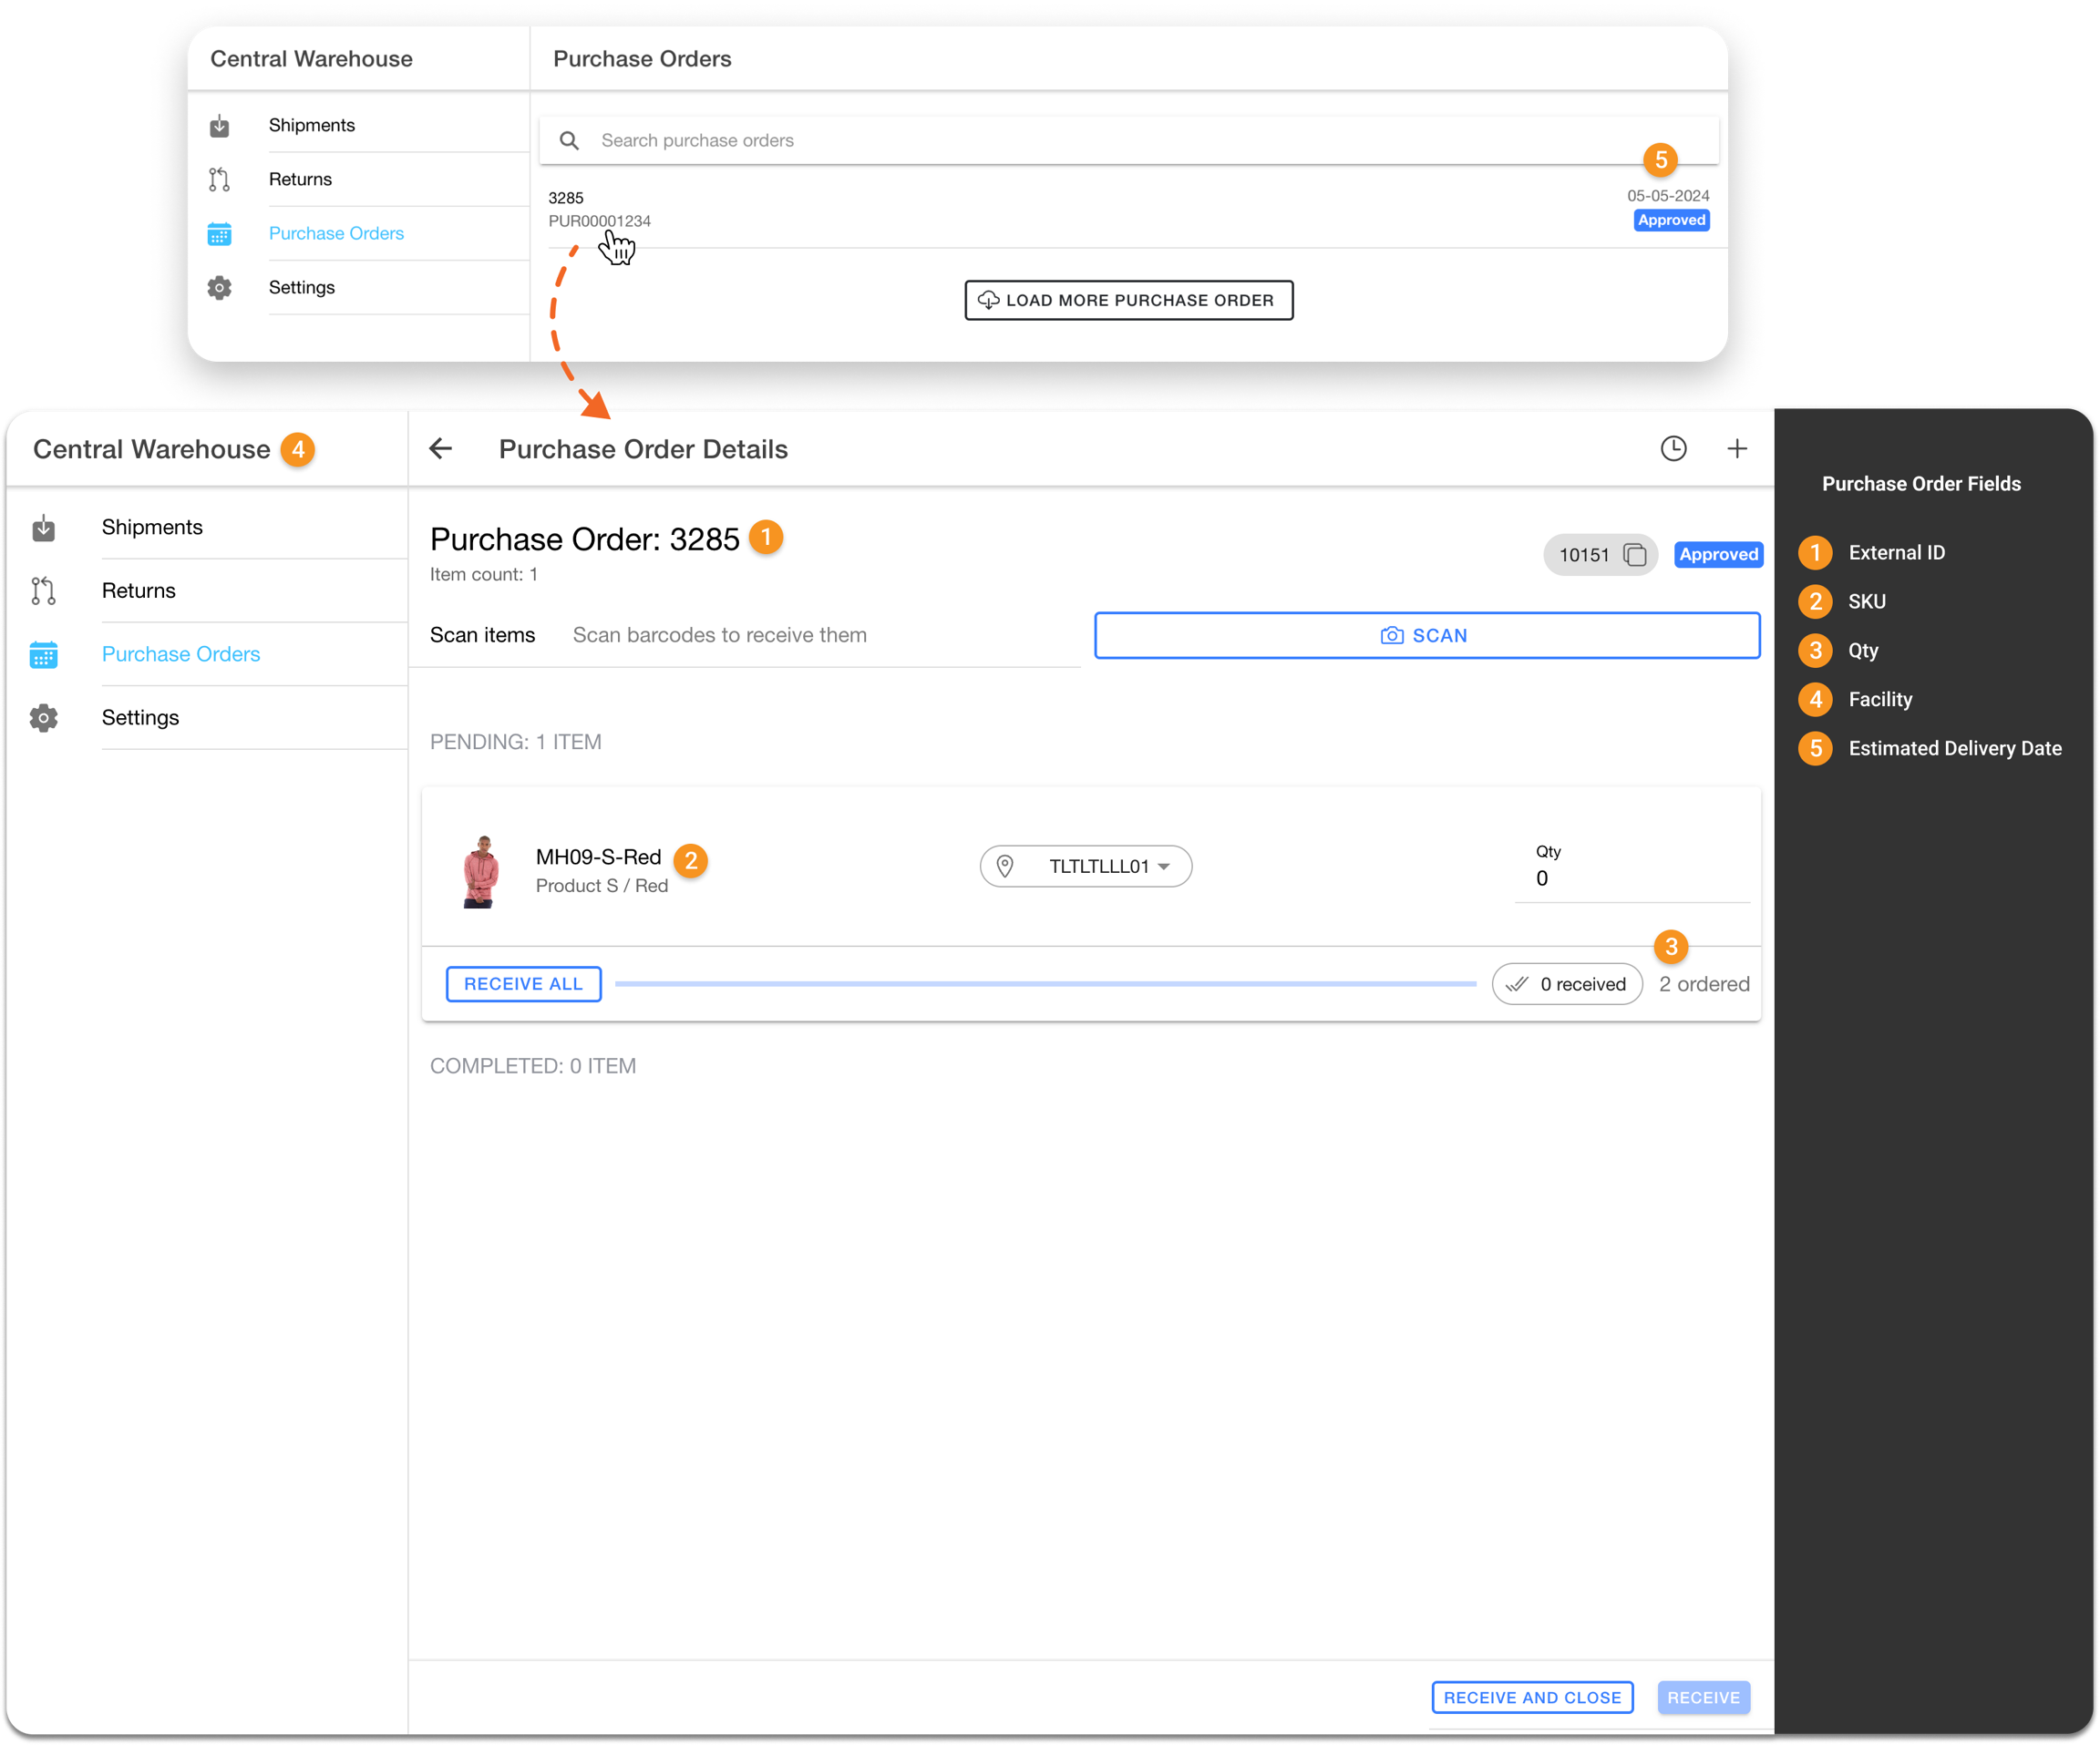Click the back arrow in Purchase Order Details
Screen dimensions: 2100x1745
point(441,449)
